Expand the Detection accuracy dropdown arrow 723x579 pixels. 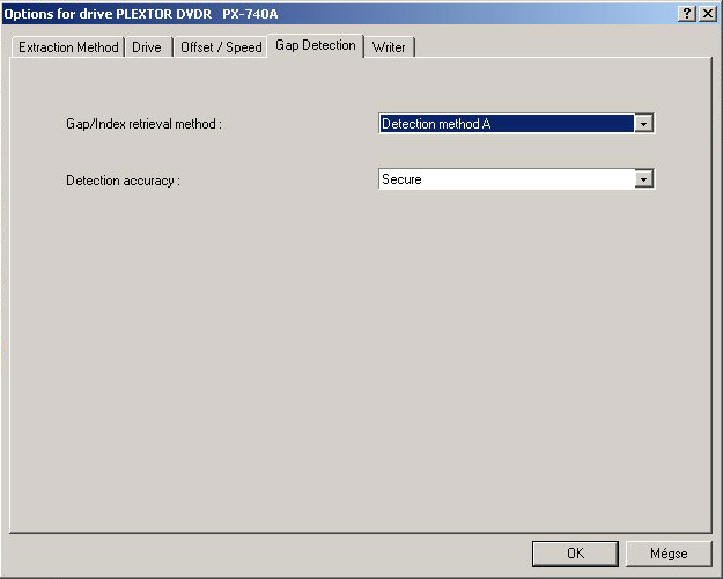coord(645,180)
